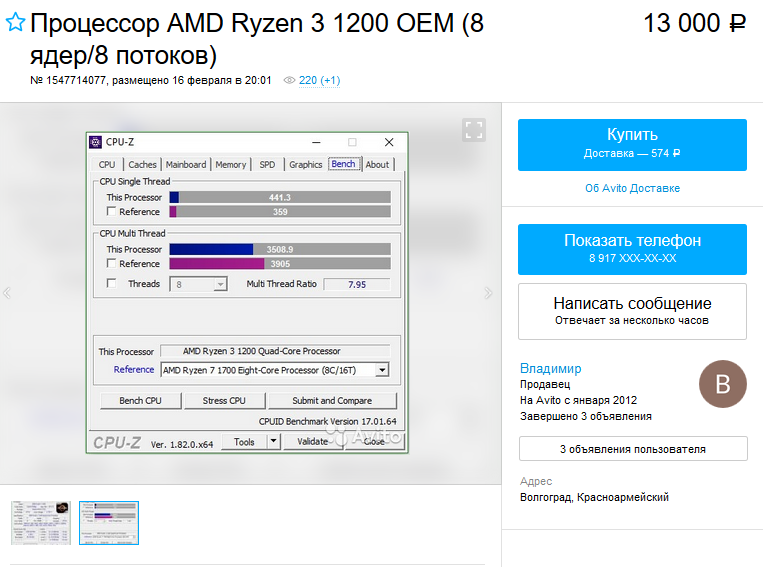Click the Tools button
763x567 pixels.
click(244, 442)
